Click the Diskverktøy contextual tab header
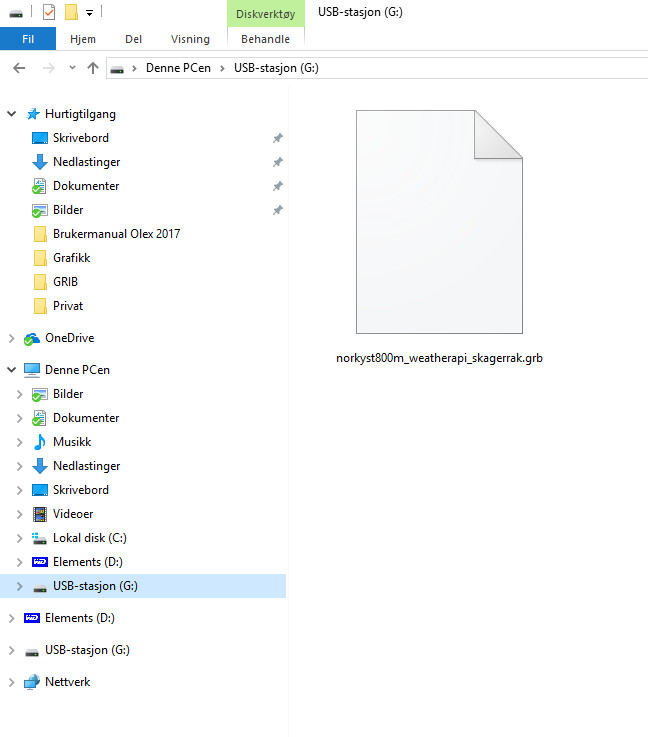The height and width of the screenshot is (737, 648). coord(265,14)
